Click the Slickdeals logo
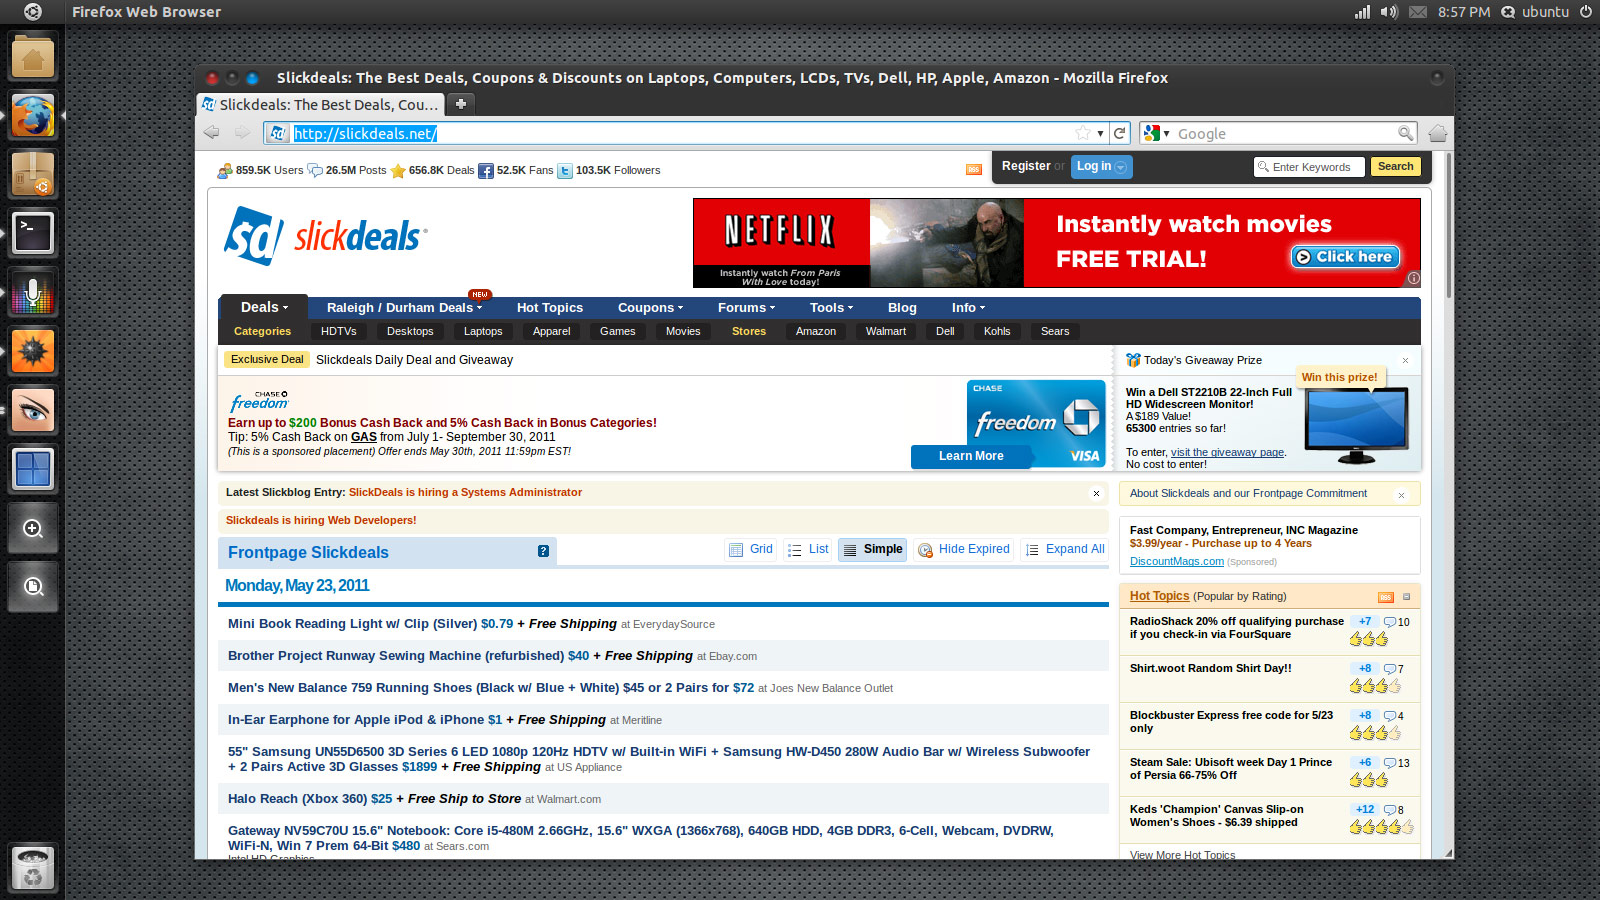 [325, 236]
